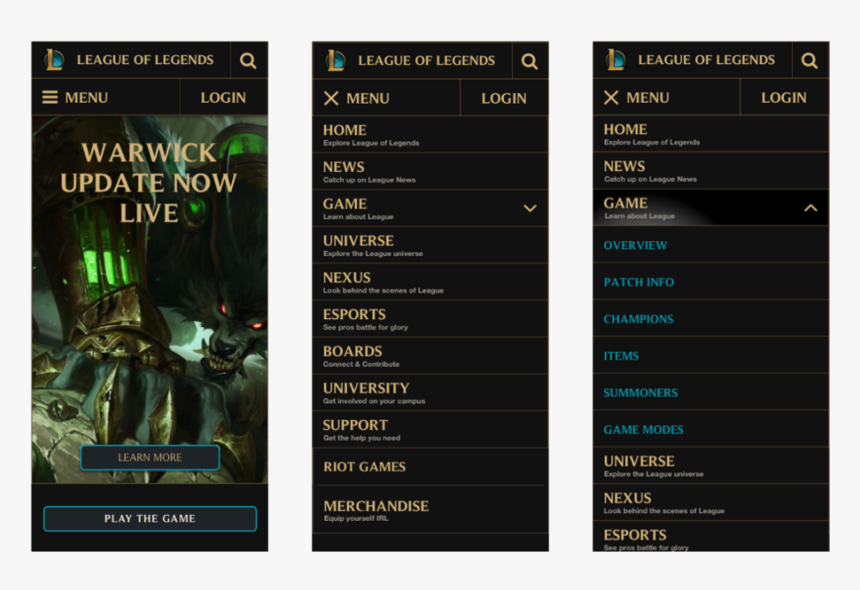Open search on the Warwick home screen

(248, 60)
